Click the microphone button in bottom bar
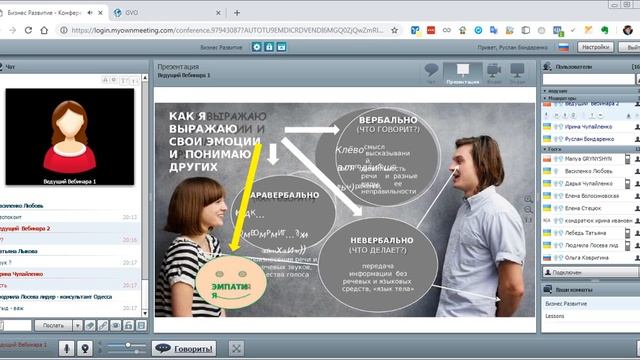This screenshot has width=640, height=360. point(67,348)
